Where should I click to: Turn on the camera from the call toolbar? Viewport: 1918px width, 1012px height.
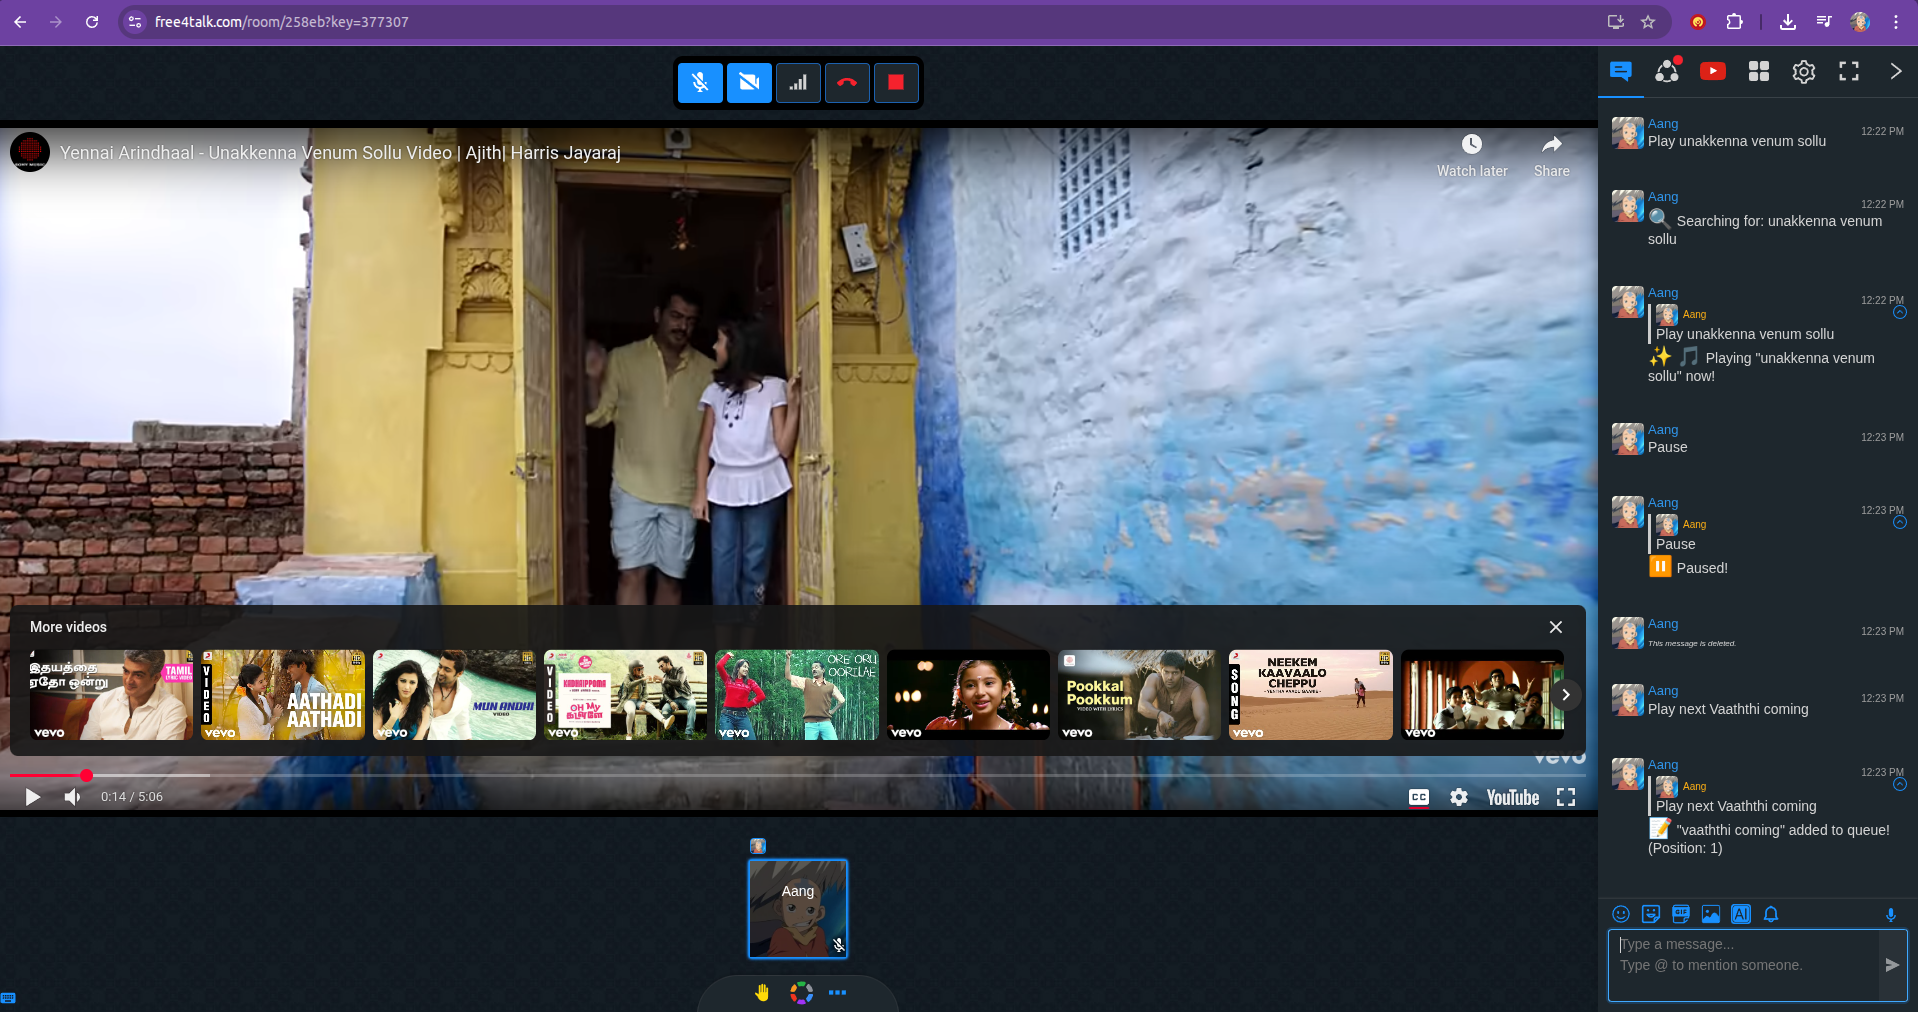tap(749, 83)
